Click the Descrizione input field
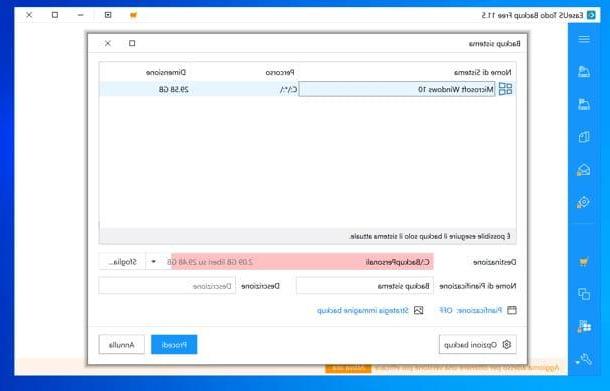The height and width of the screenshot is (391, 610). [x=167, y=286]
